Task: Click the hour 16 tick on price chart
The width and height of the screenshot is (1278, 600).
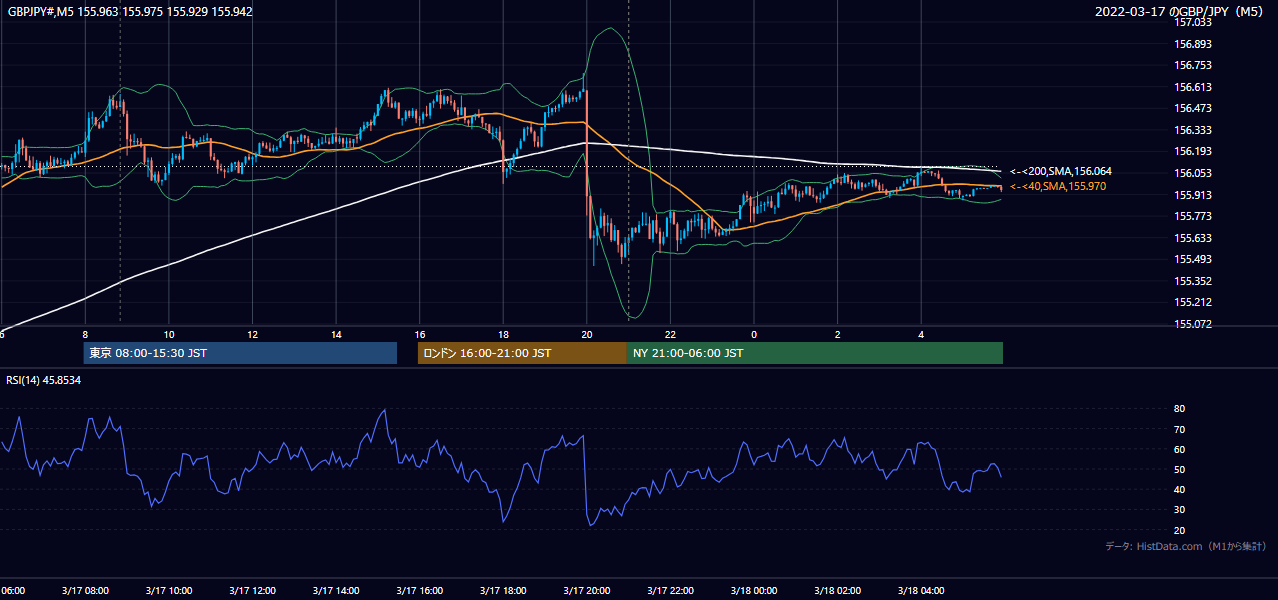Action: click(x=420, y=335)
